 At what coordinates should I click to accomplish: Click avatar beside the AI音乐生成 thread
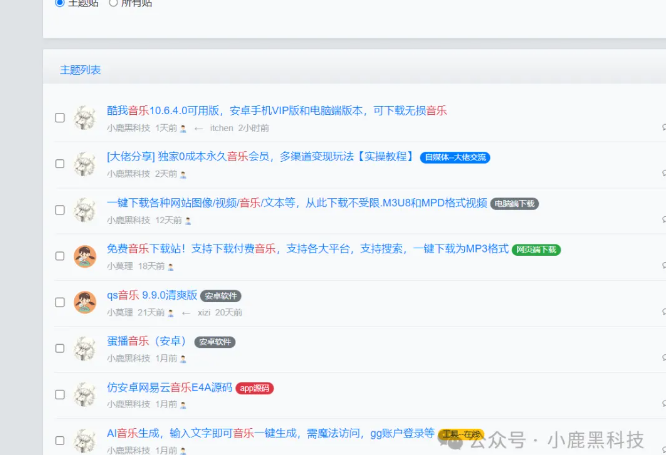click(85, 439)
